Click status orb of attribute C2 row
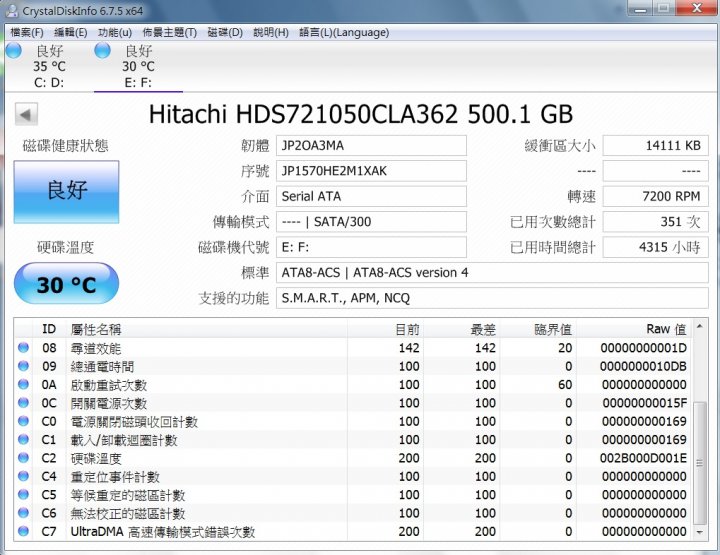The height and width of the screenshot is (555, 720). tap(23, 458)
